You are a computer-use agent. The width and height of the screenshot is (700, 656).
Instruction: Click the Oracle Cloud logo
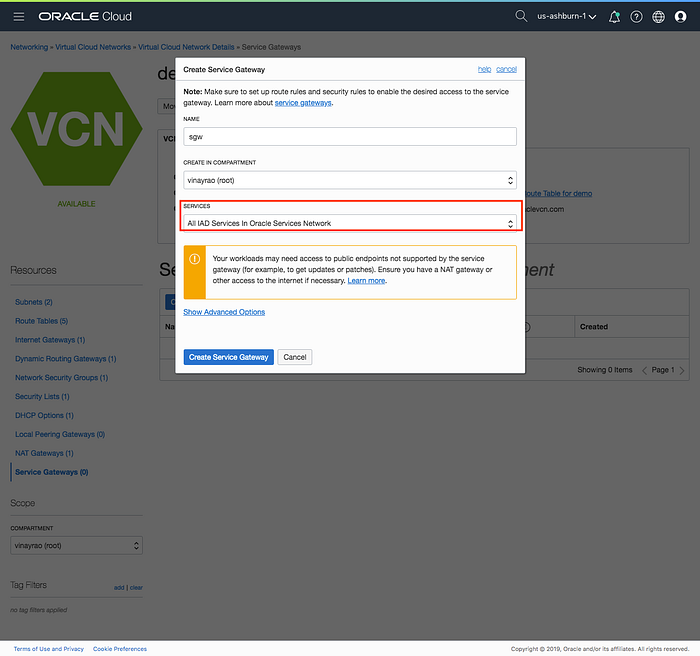pyautogui.click(x=85, y=17)
